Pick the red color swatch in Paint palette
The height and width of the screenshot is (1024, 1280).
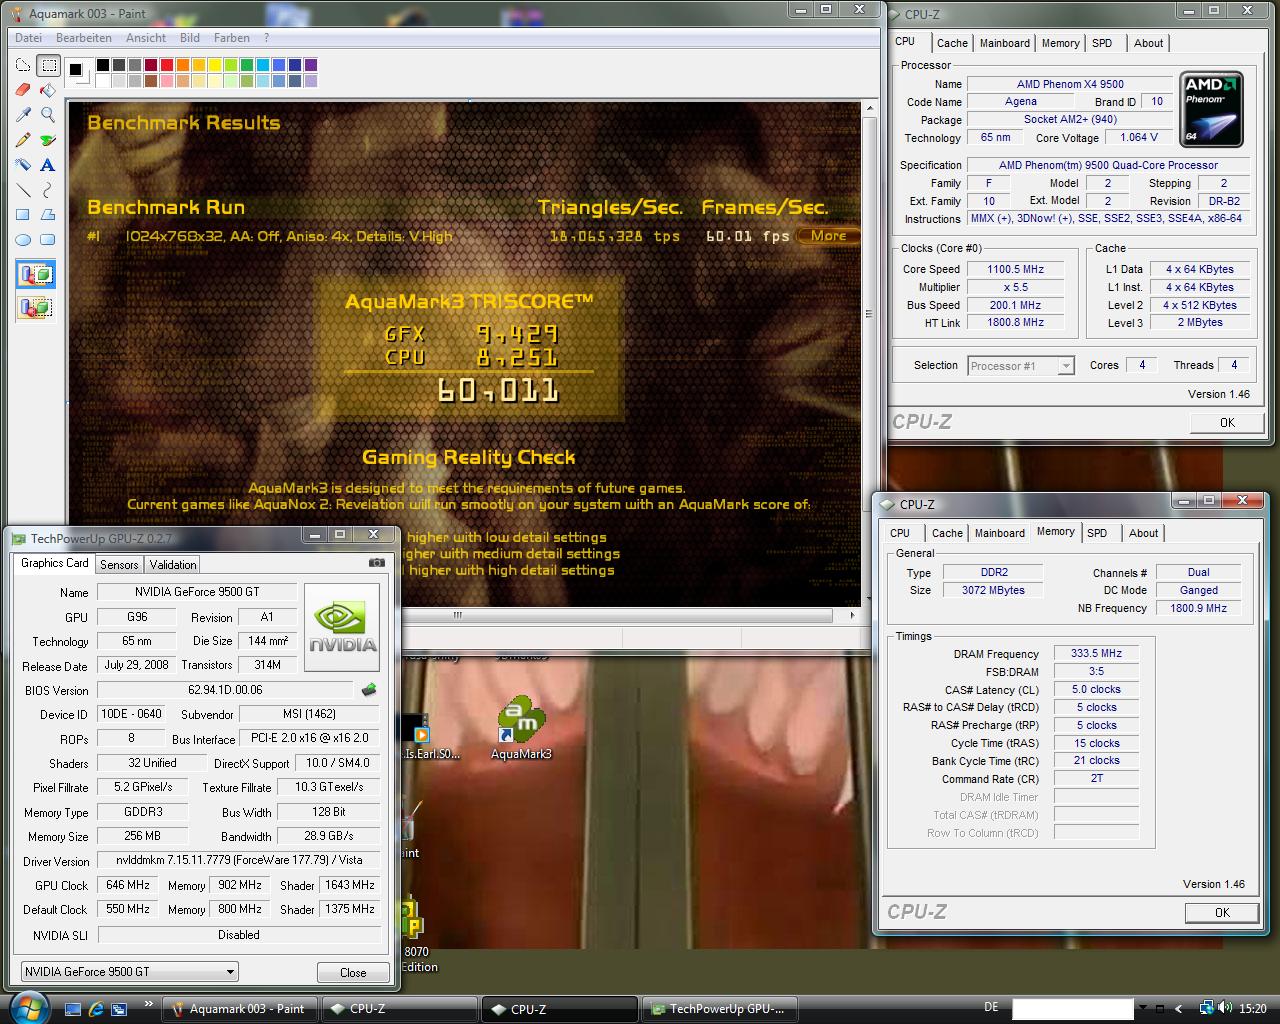[x=166, y=65]
